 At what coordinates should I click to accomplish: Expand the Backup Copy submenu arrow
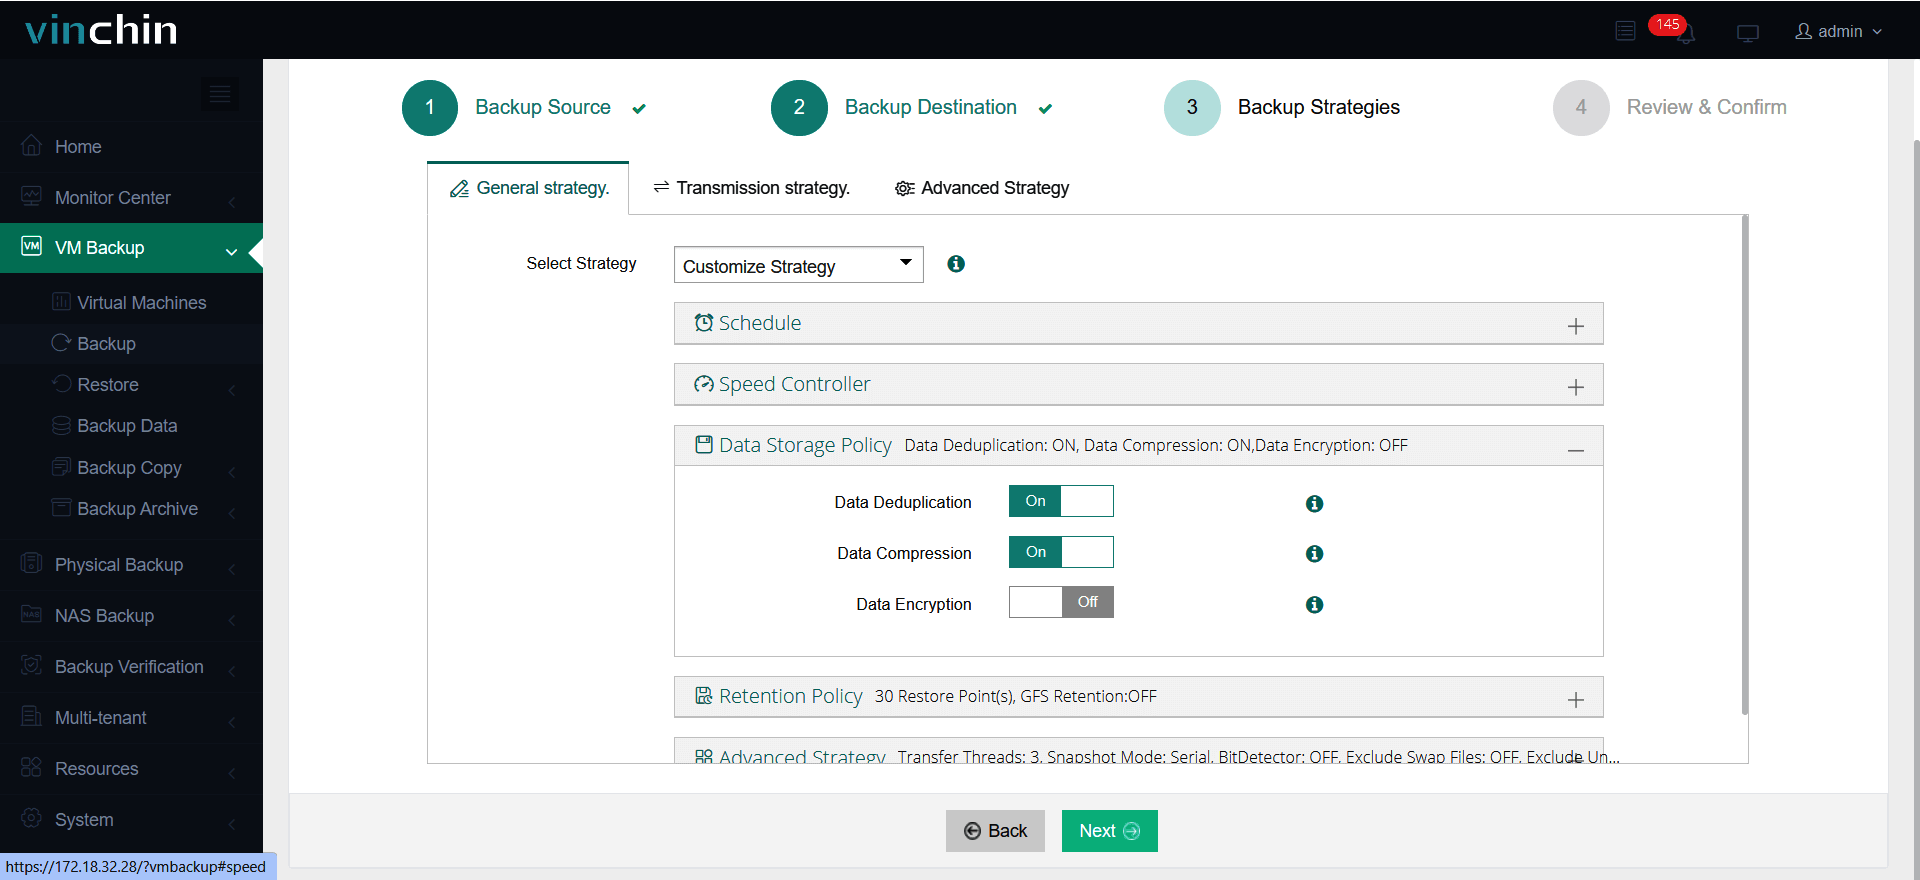pos(231,472)
